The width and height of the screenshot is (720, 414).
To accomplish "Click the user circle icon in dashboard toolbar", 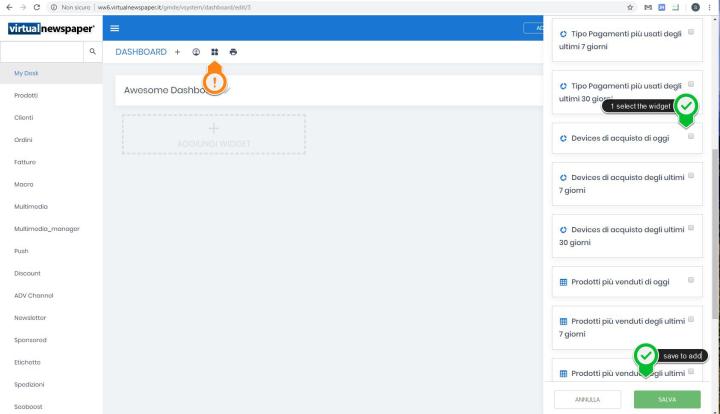I will [x=196, y=52].
